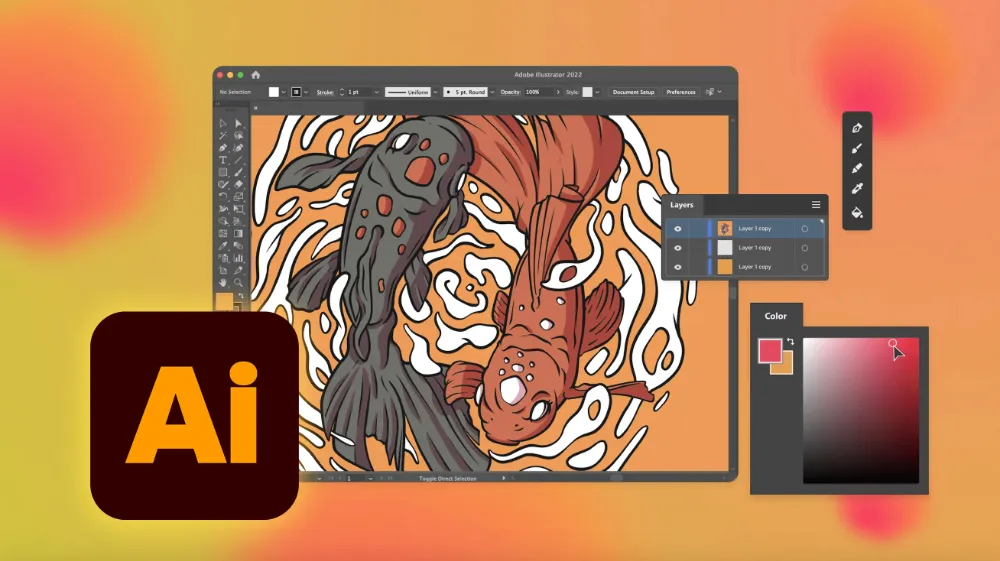Select the Blend tool
Image resolution: width=1000 pixels, height=561 pixels.
coord(239,245)
